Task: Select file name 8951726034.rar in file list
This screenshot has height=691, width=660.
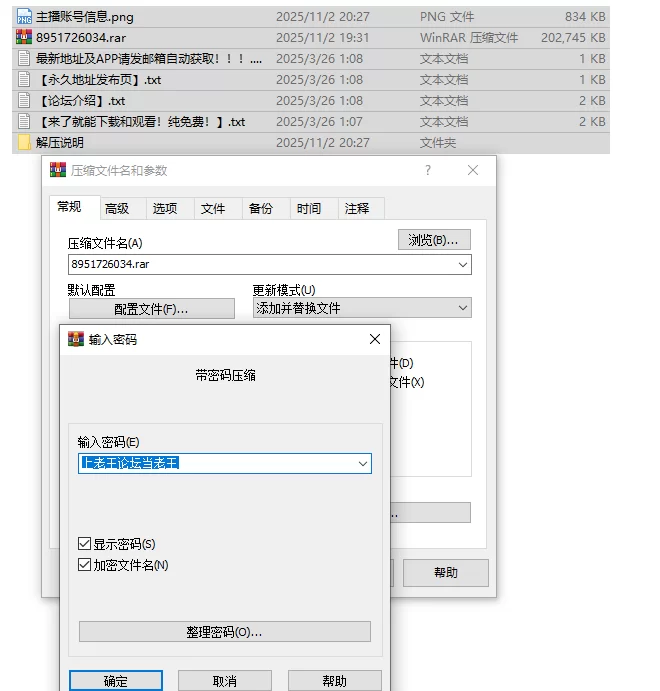Action: click(81, 38)
